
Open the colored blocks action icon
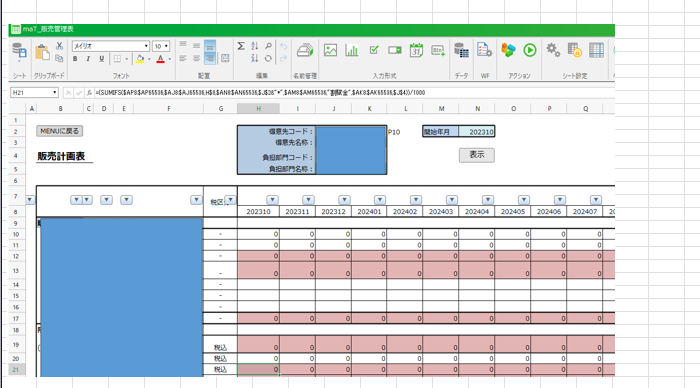[x=508, y=50]
